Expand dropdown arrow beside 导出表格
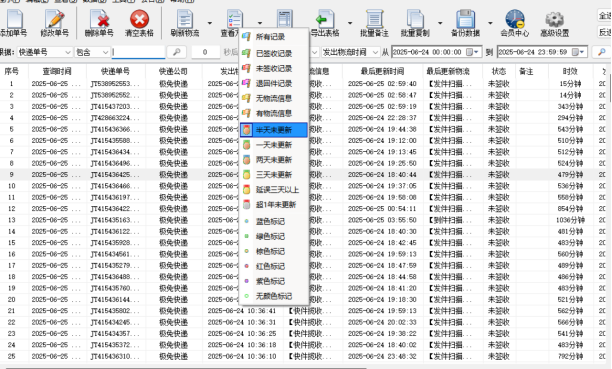 coord(350,23)
